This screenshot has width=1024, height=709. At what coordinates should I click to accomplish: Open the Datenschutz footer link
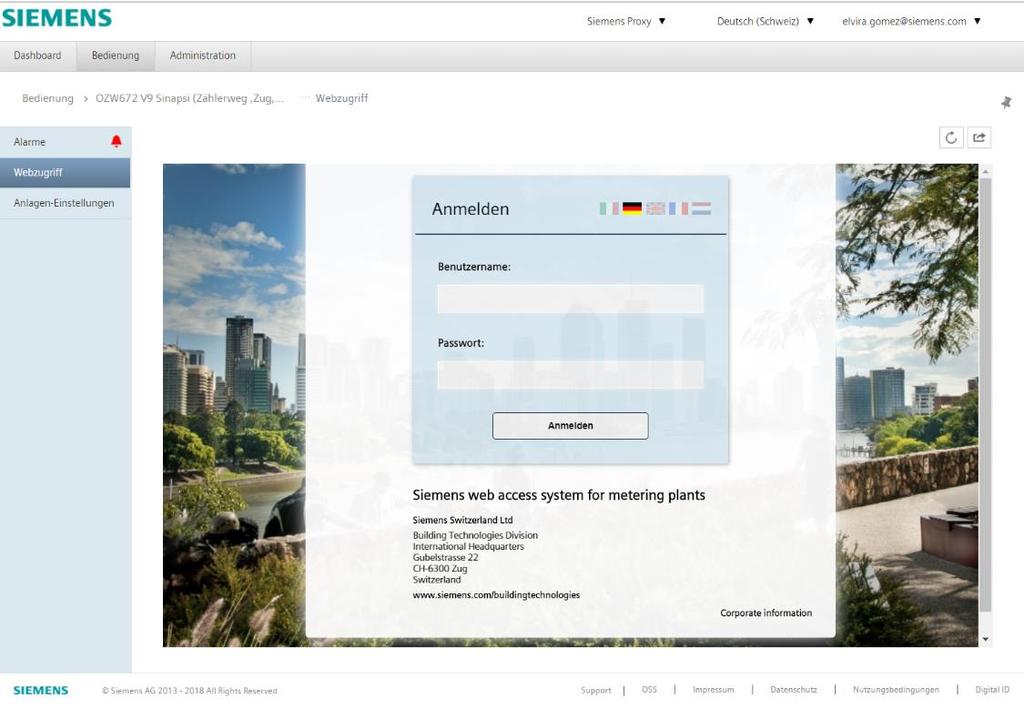pos(793,689)
